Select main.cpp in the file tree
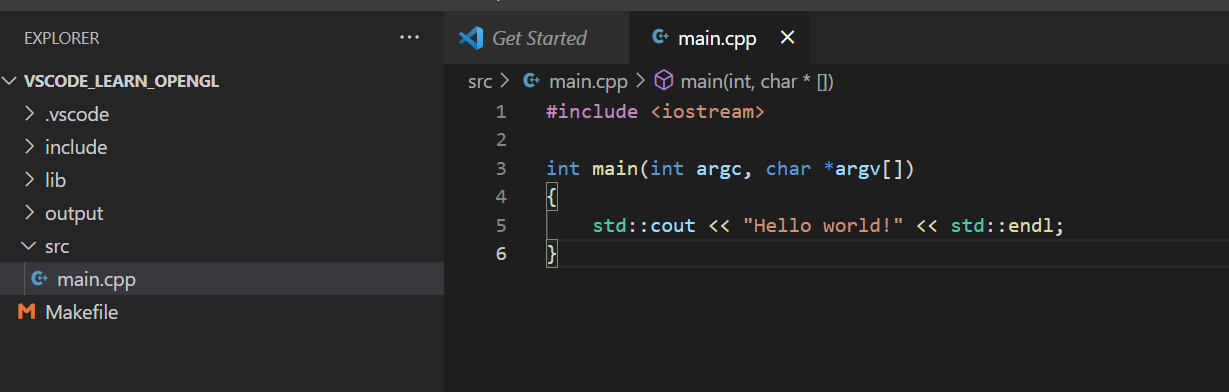Viewport: 1229px width, 392px height. click(x=222, y=279)
